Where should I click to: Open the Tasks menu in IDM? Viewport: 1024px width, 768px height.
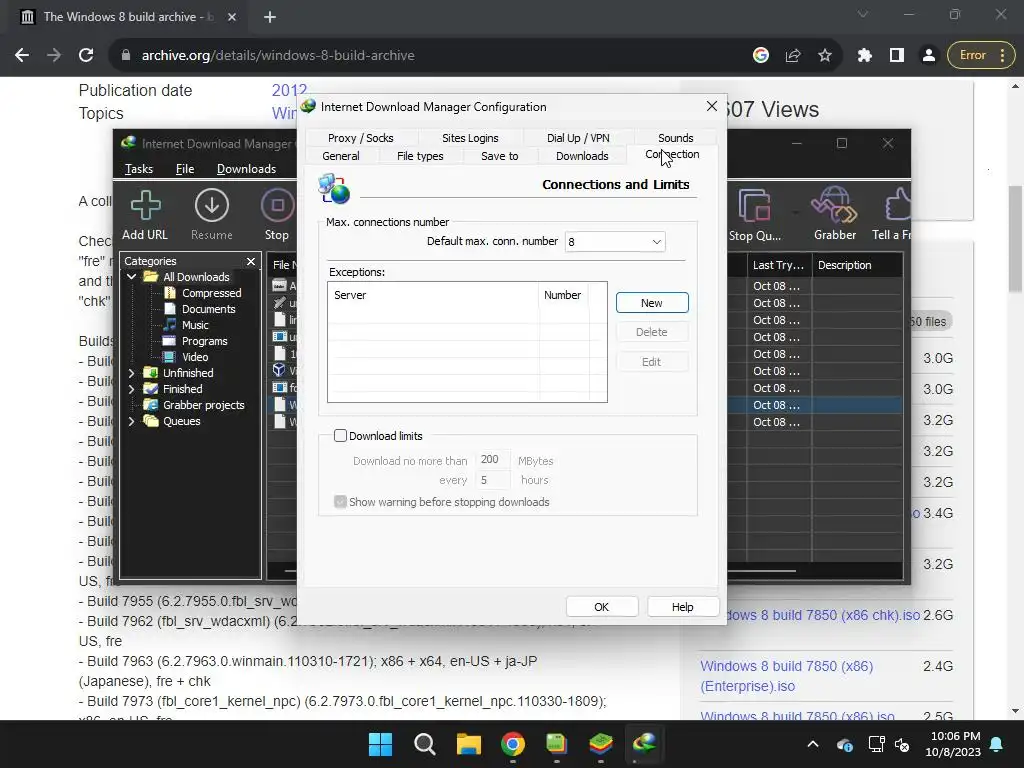pos(138,168)
